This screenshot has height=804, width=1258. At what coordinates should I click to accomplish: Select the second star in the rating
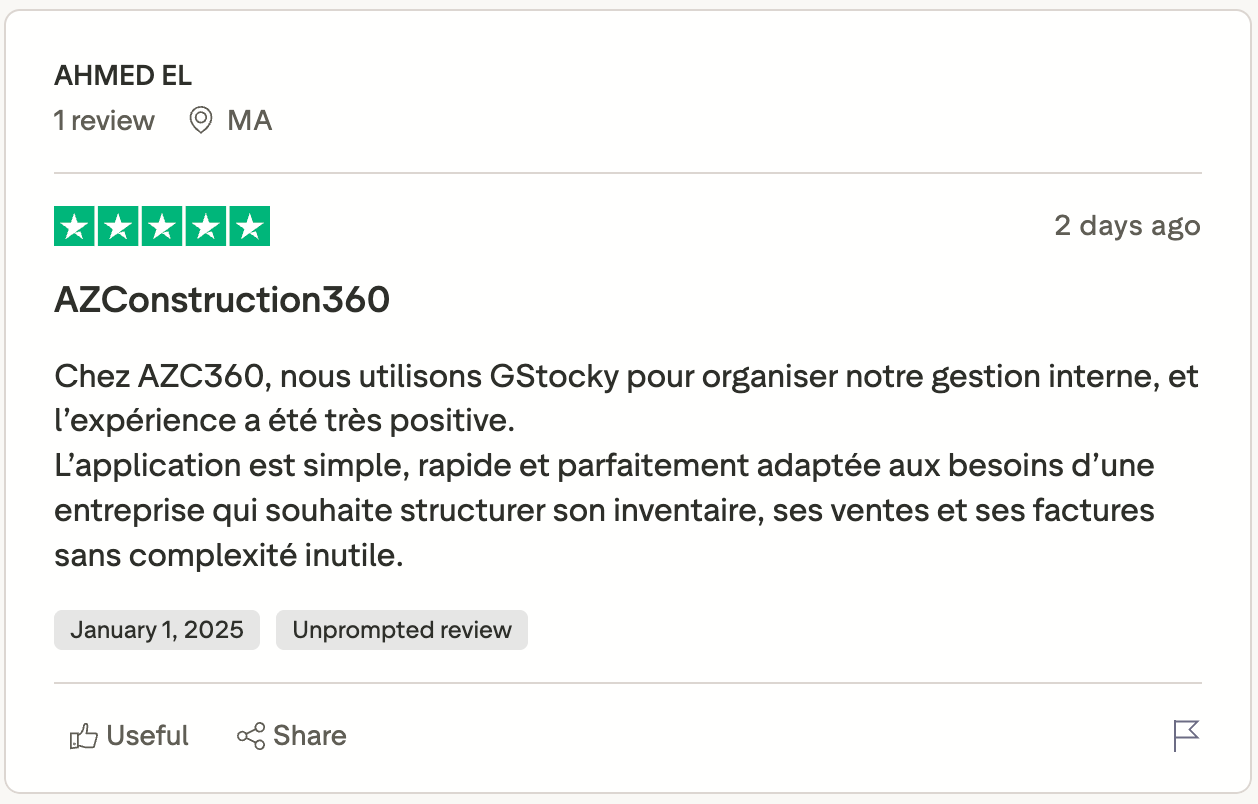coord(117,226)
